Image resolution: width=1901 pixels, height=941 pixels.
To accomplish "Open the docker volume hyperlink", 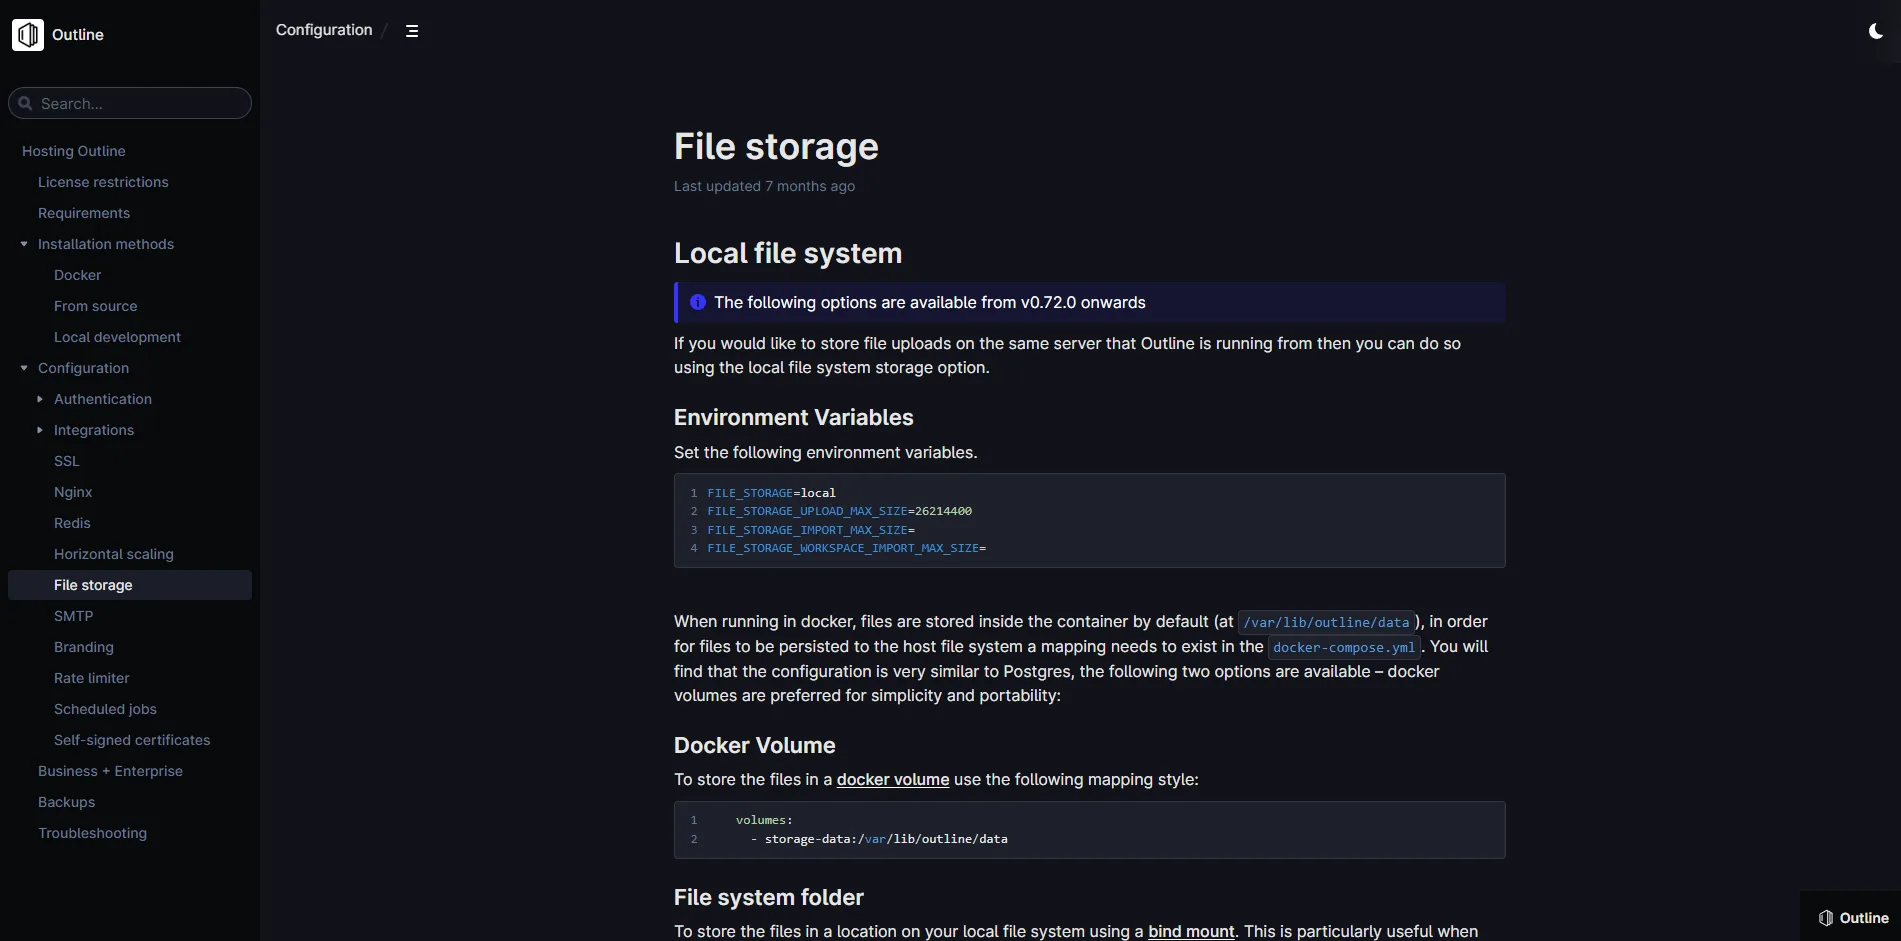I will point(893,779).
